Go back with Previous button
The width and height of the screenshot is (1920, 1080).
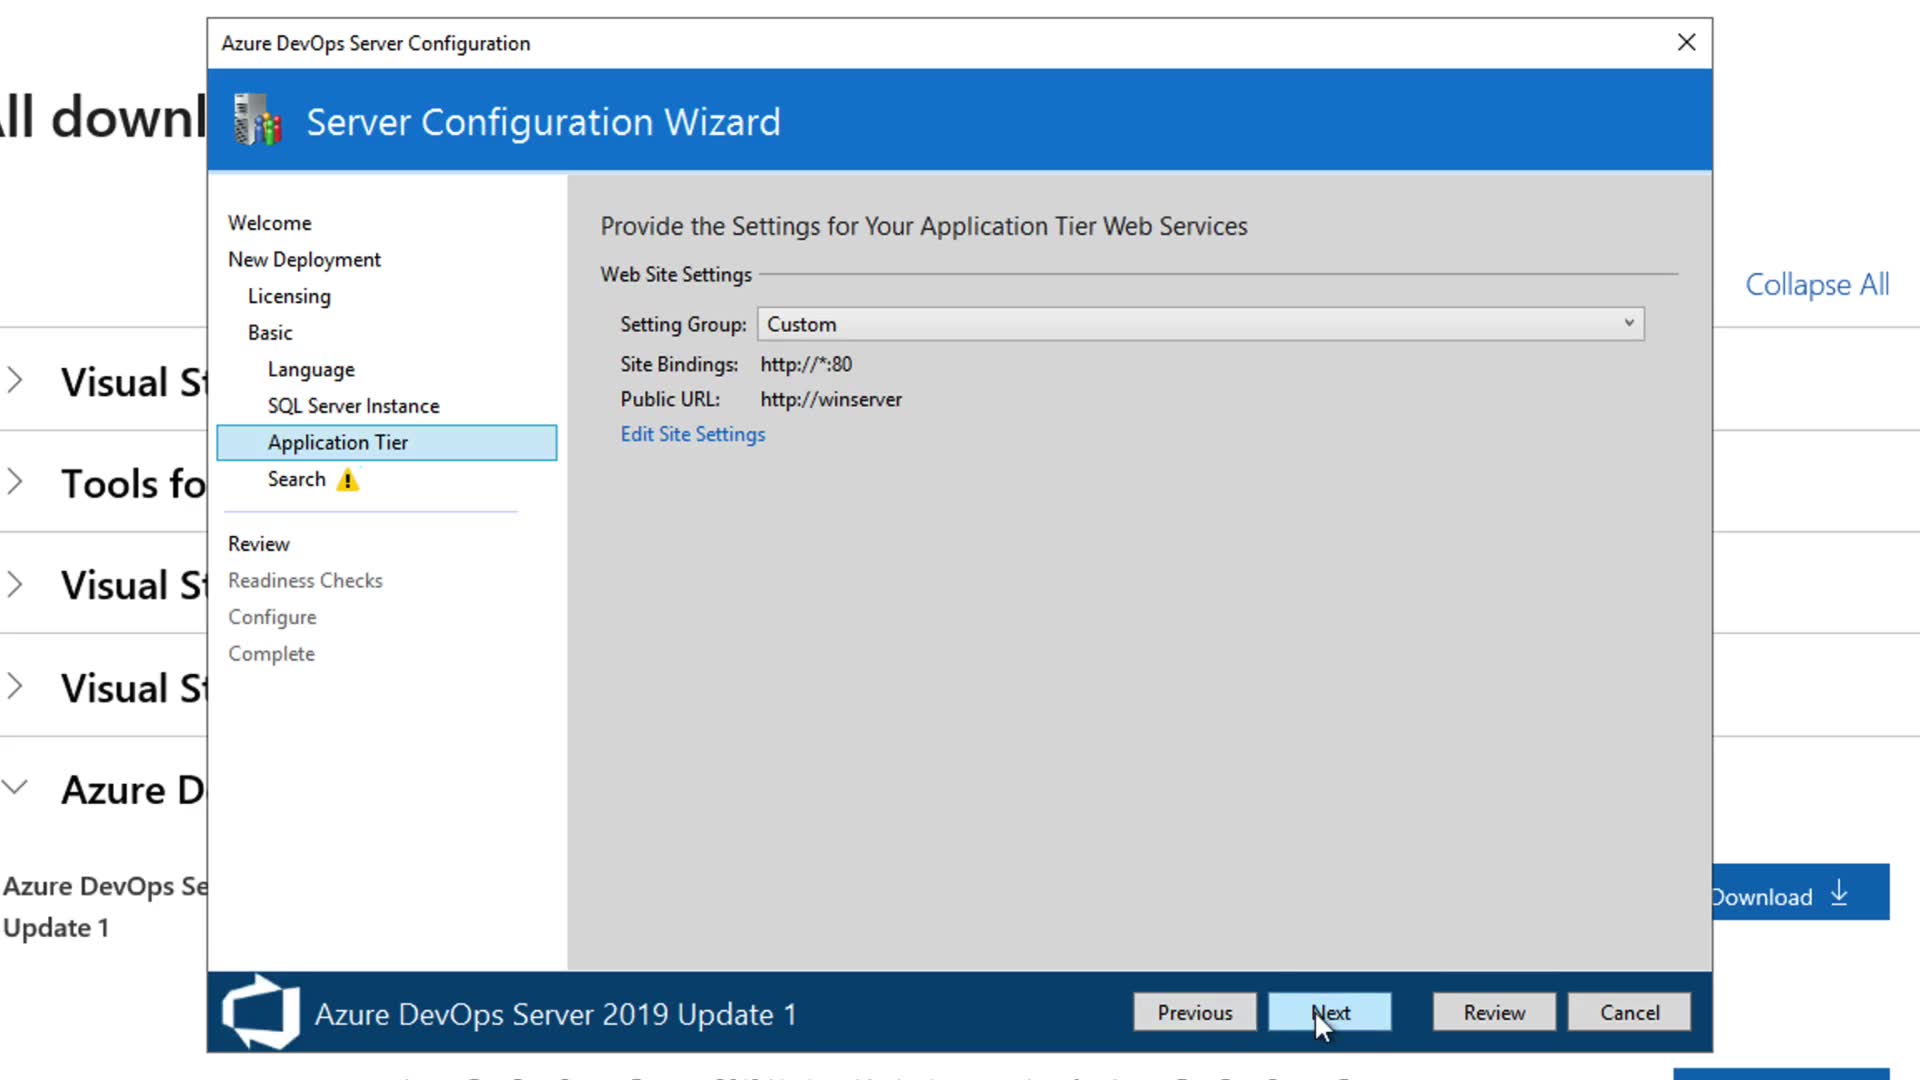coord(1194,1012)
